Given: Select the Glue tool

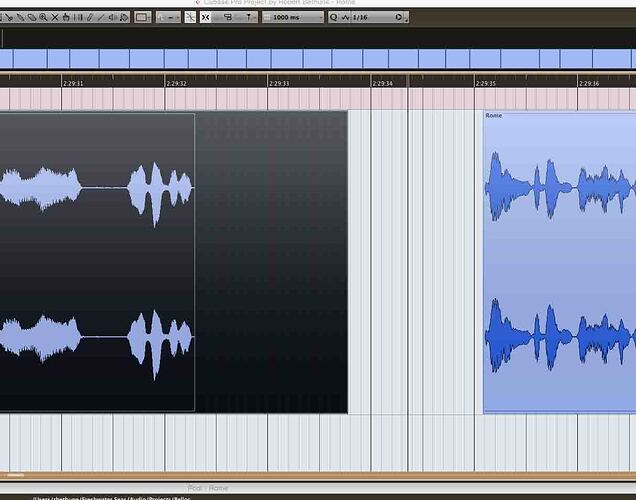Looking at the screenshot, I should coord(20,17).
